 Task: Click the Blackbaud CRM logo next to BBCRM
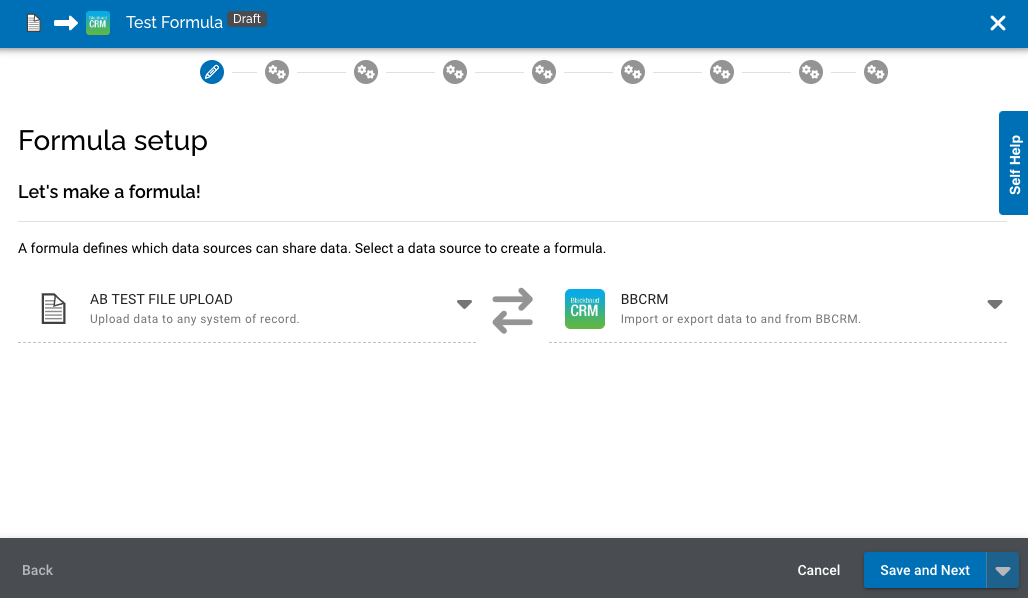click(584, 309)
